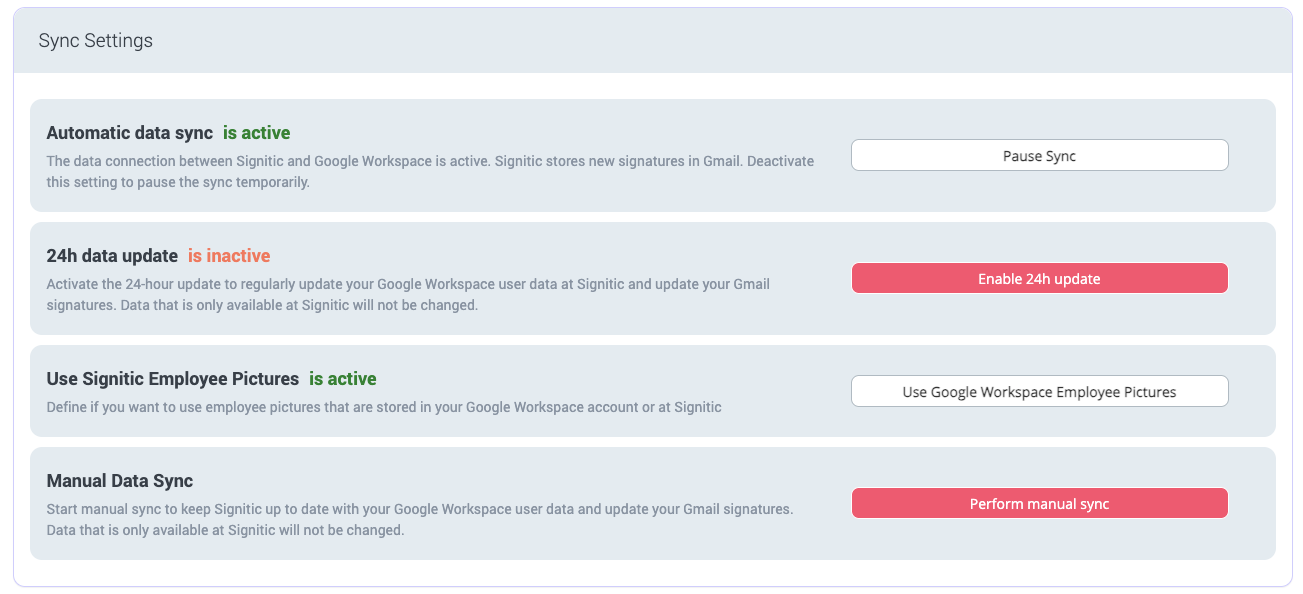Image resolution: width=1303 pixels, height=594 pixels.
Task: Select Use Google Workspace Employee Pictures button
Action: click(1039, 392)
